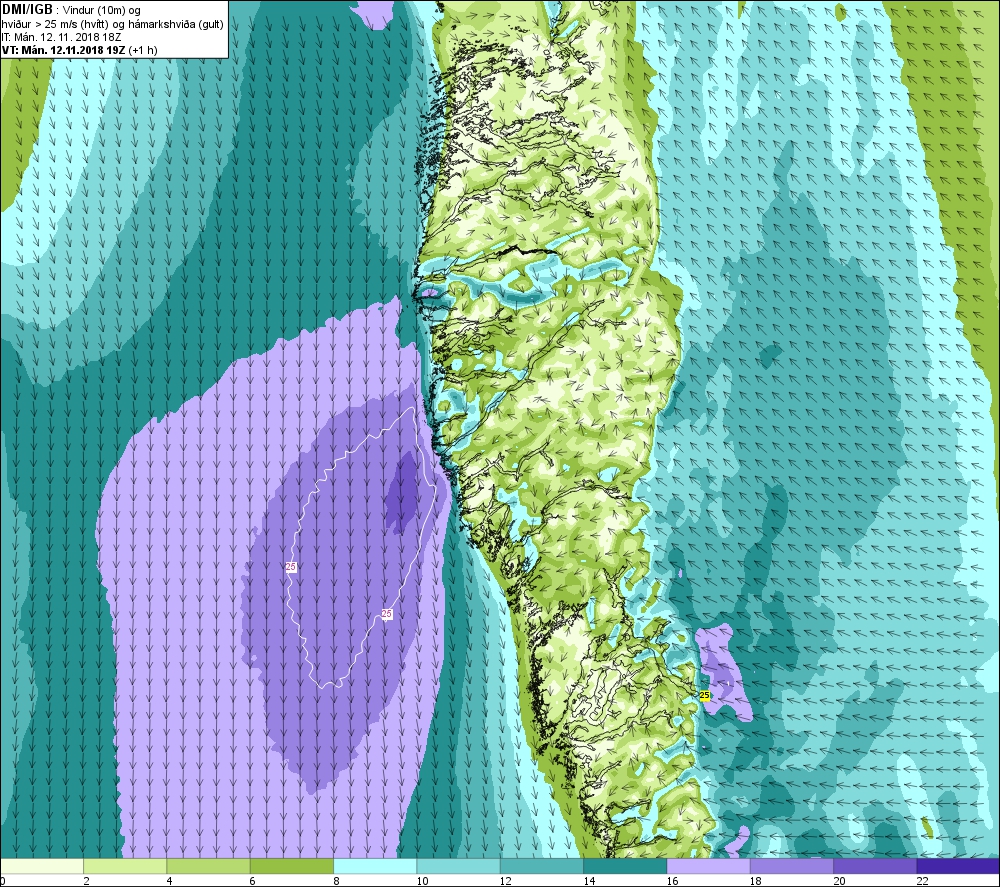Pick the light teal 10–12 legend swatch
This screenshot has height=887, width=1000.
coord(458,866)
